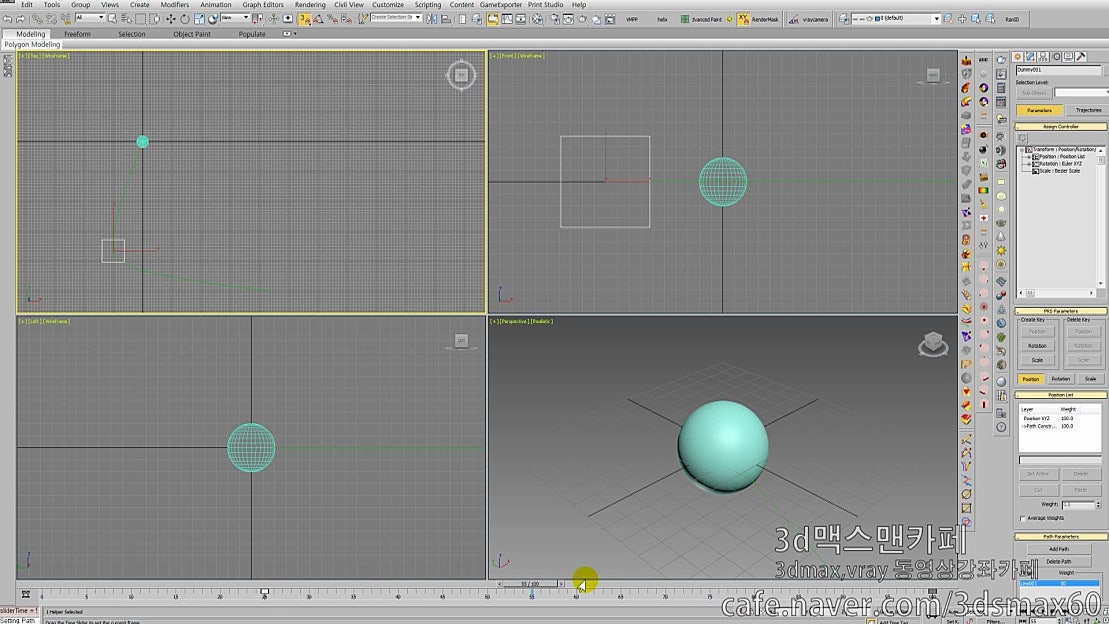Toggle Angle Snap on the toolbar
Screen dimensions: 1109x624
pos(319,17)
